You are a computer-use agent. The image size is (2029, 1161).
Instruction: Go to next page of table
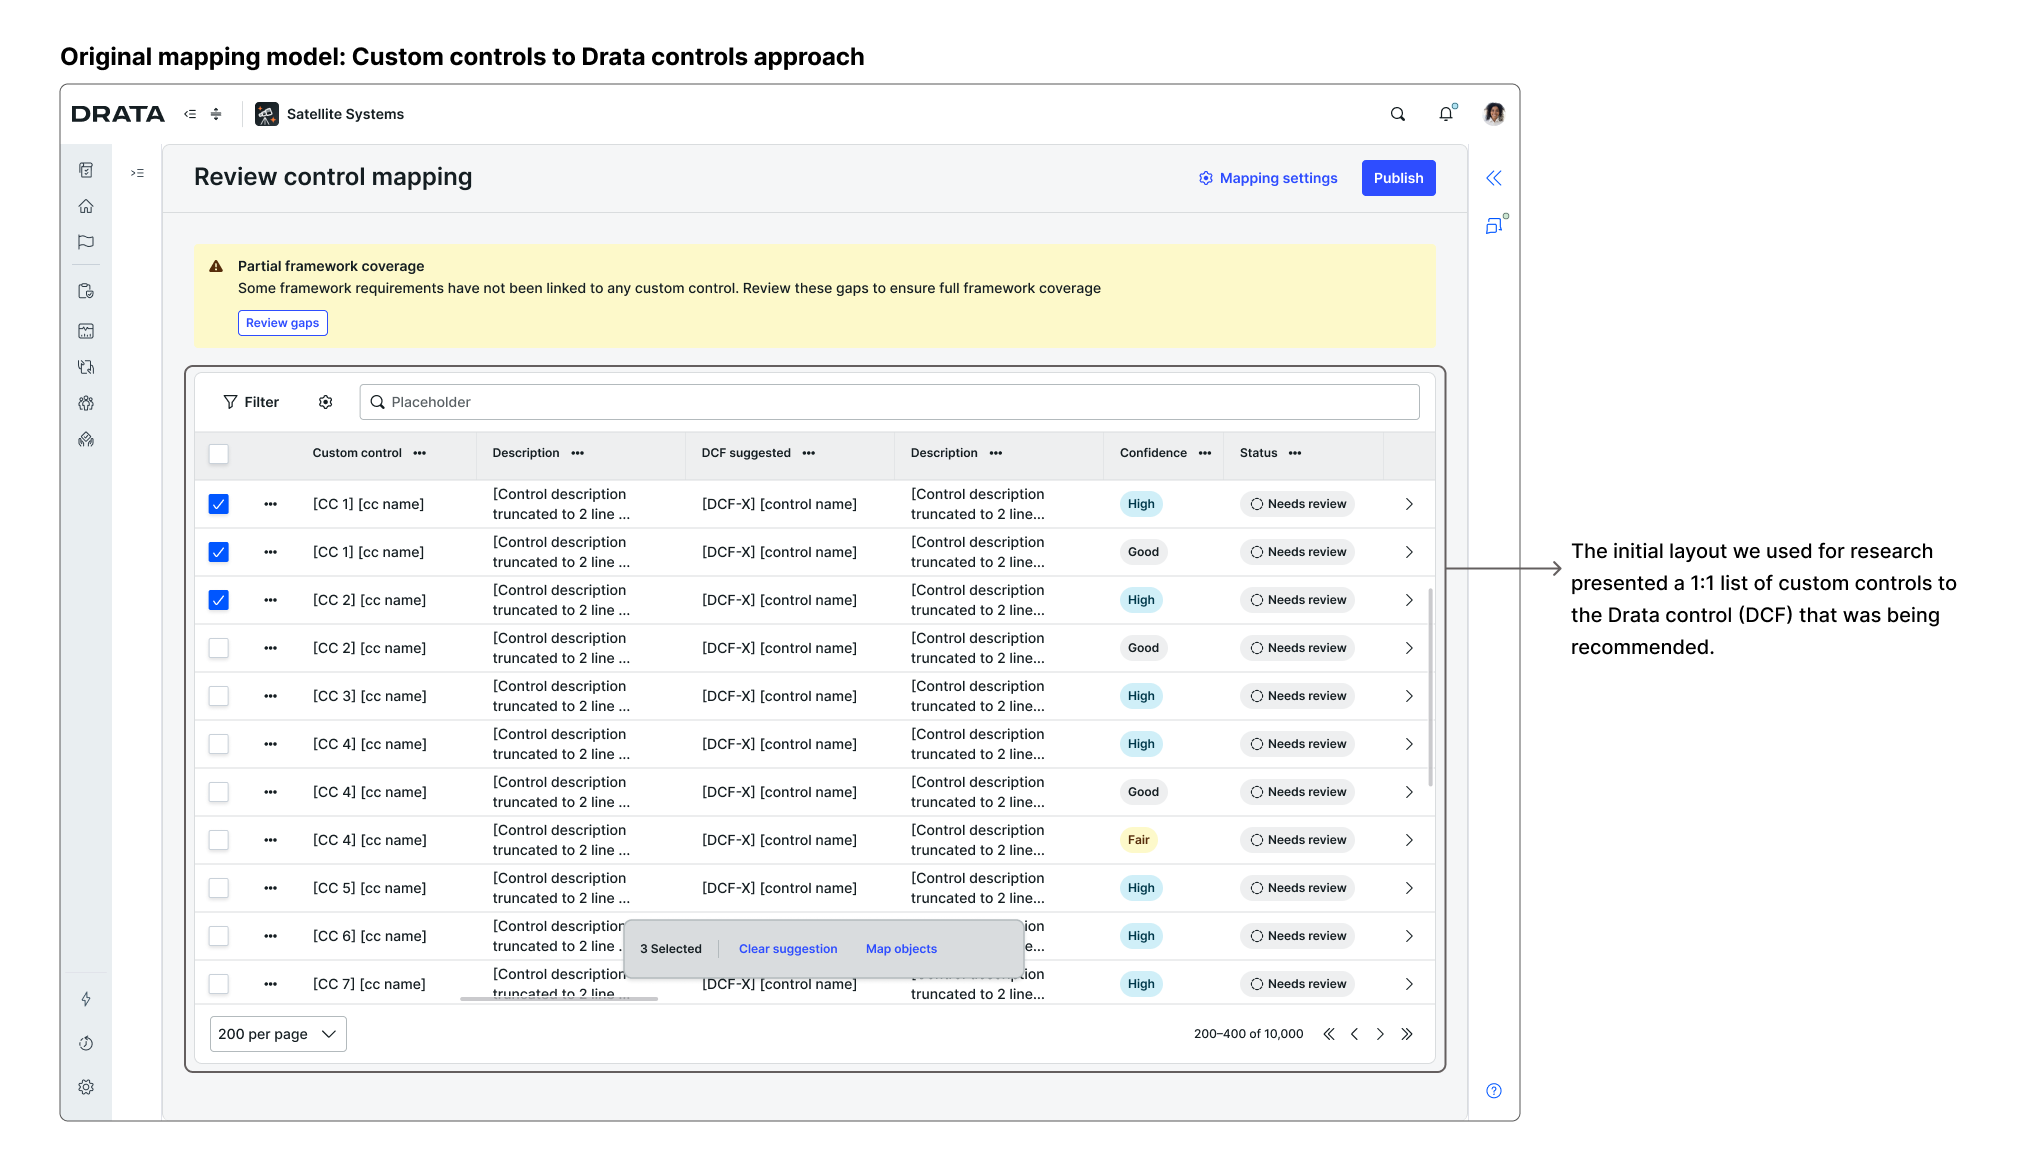click(x=1381, y=1034)
